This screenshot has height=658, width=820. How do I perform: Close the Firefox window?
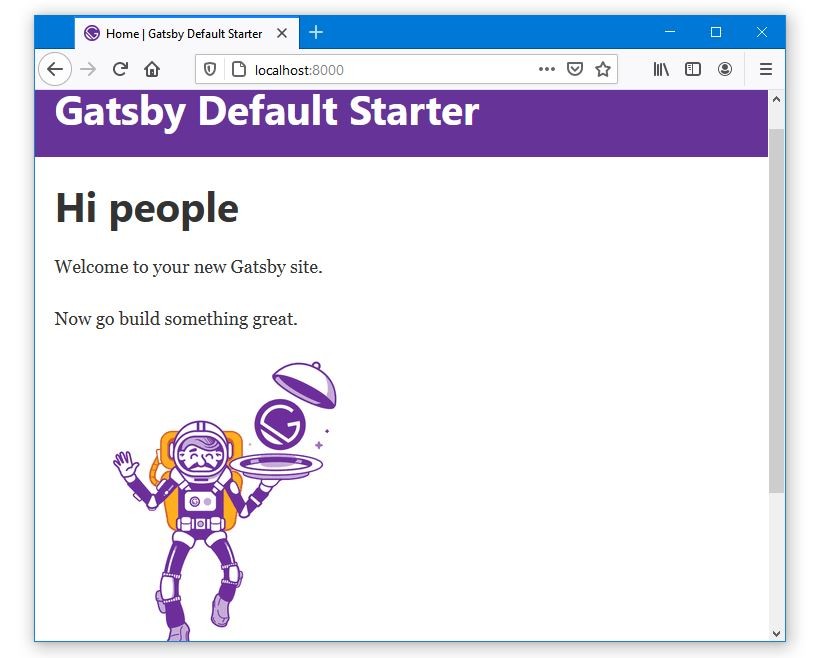(x=762, y=32)
